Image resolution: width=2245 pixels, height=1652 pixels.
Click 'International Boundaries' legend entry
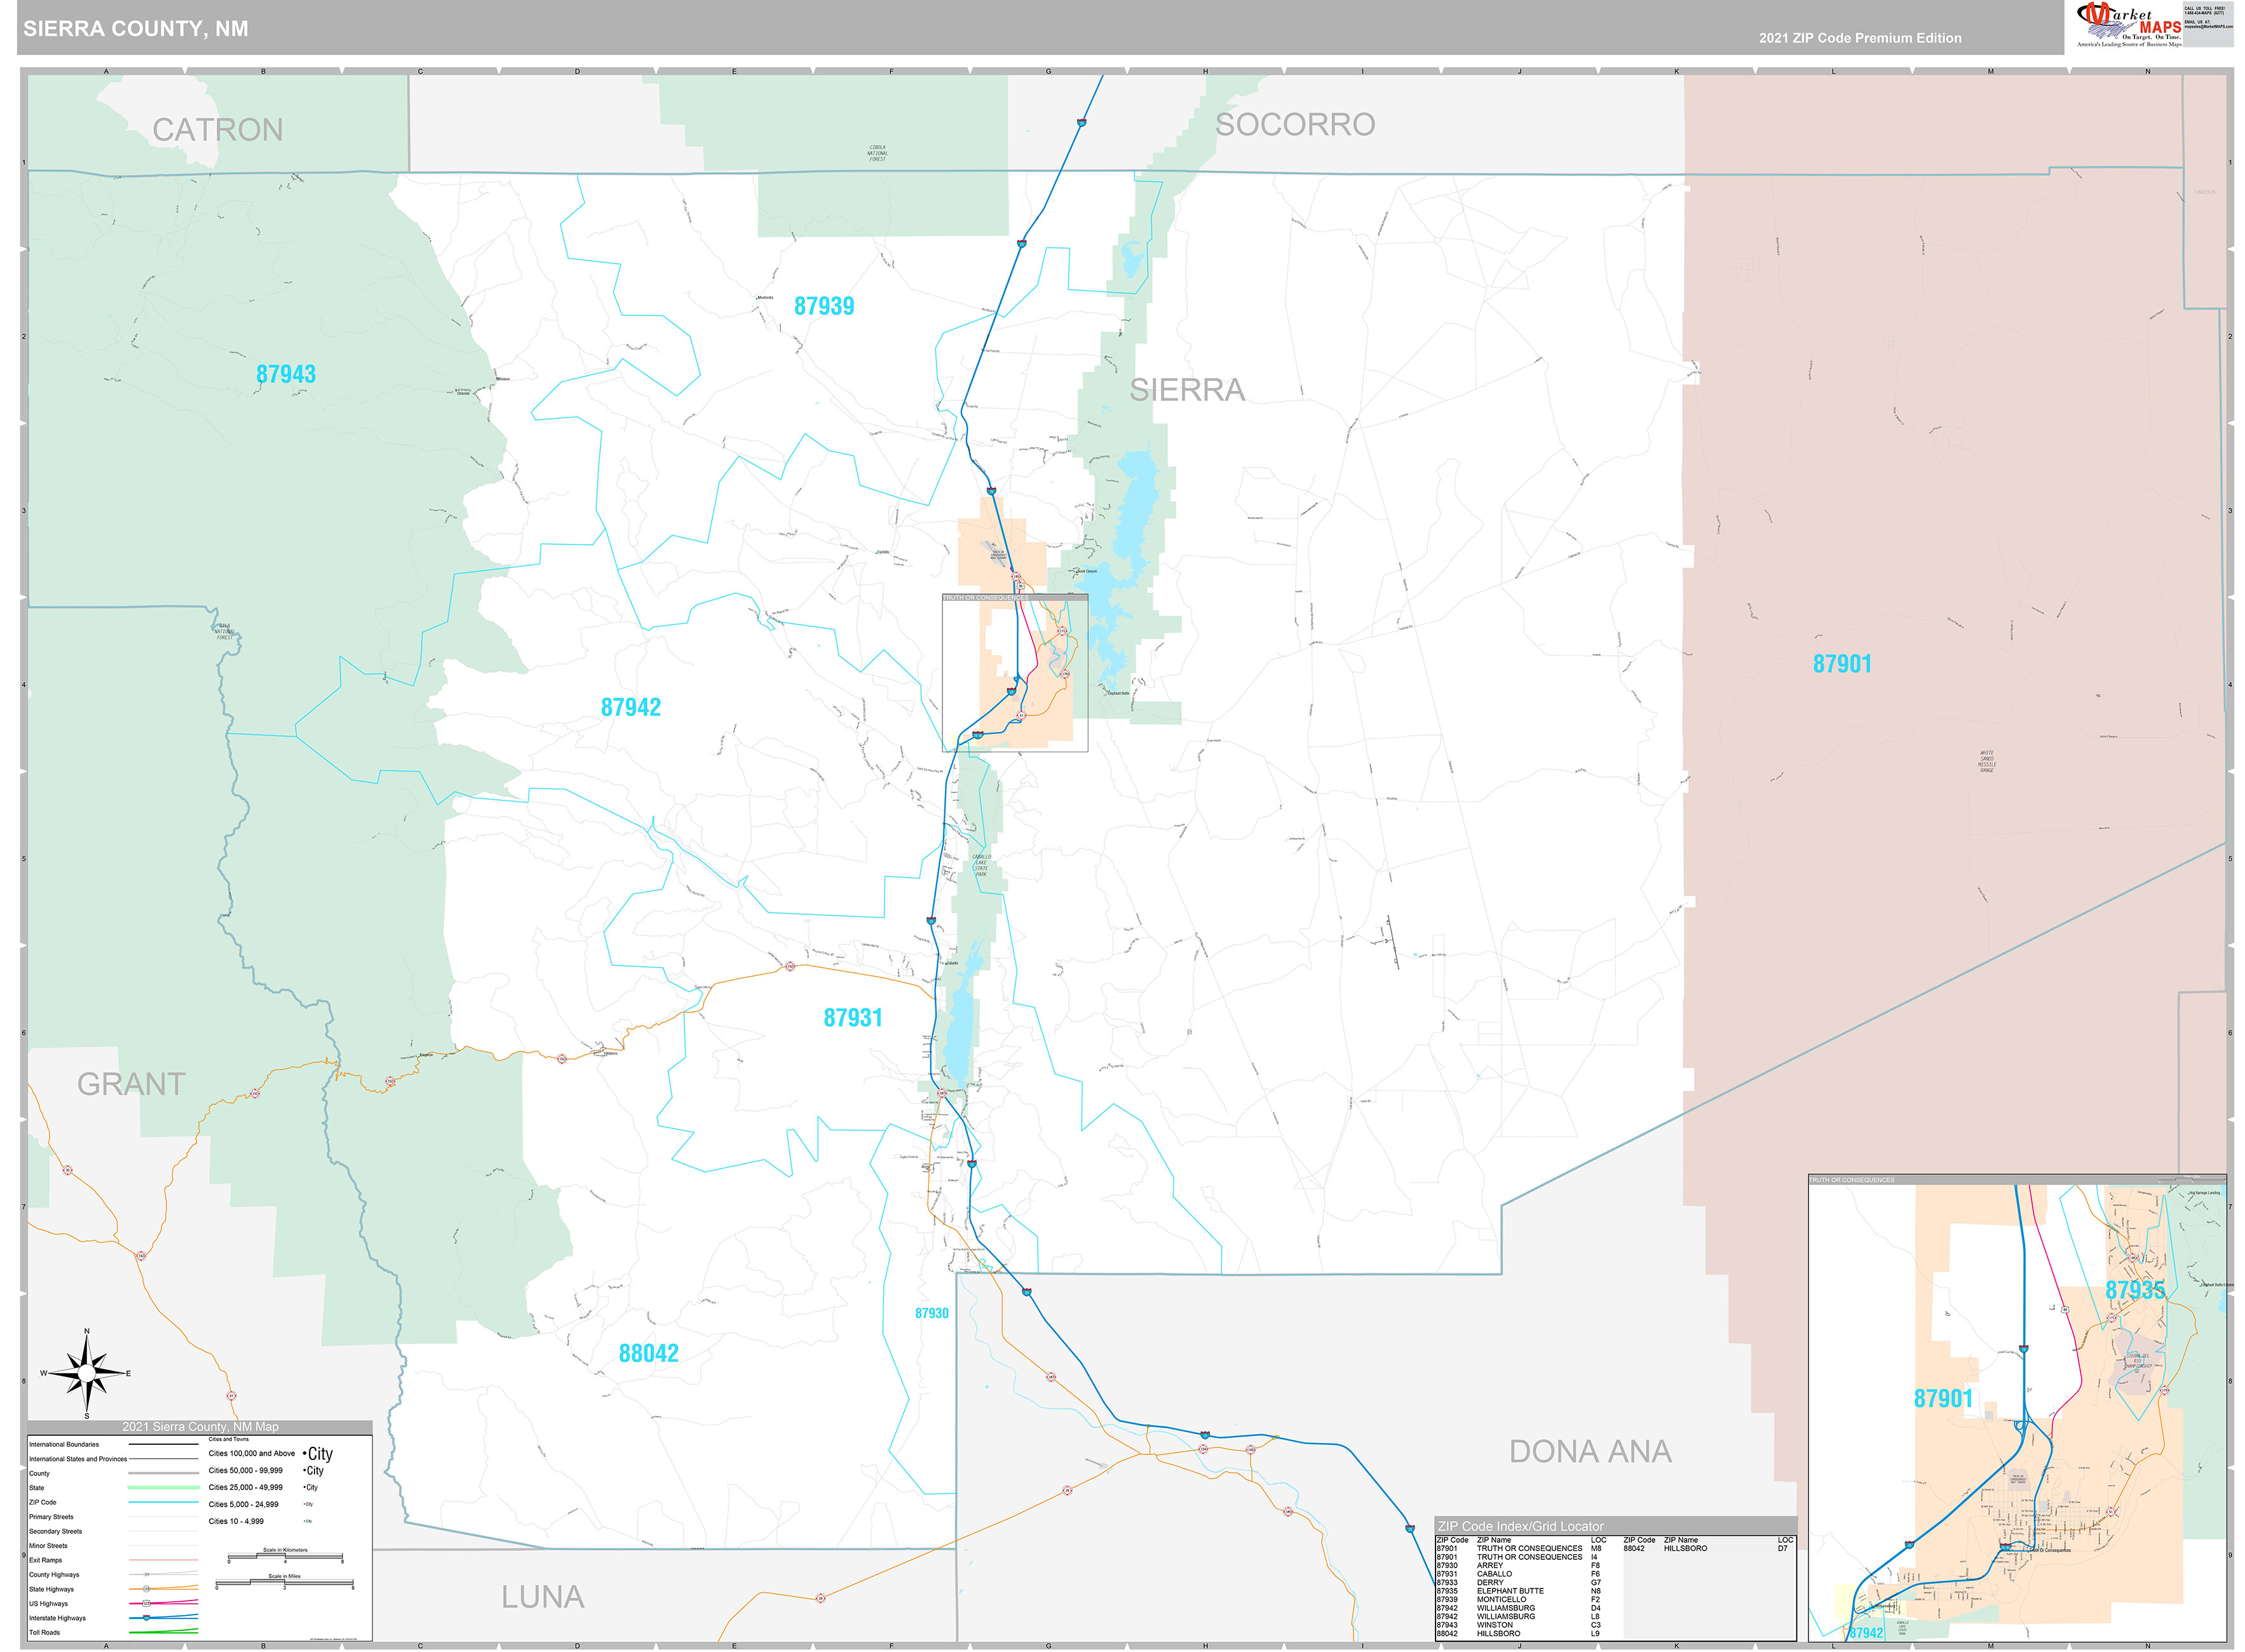pos(64,1444)
